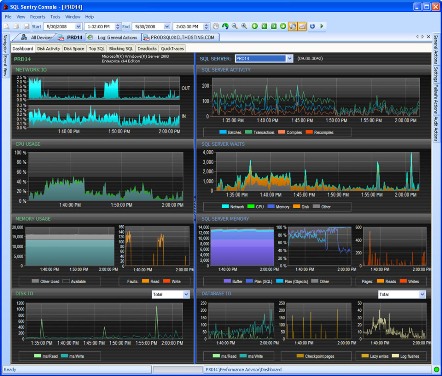Screen dimensions: 442x376
Task: Open the Start date dropdown
Action: [x=78, y=26]
